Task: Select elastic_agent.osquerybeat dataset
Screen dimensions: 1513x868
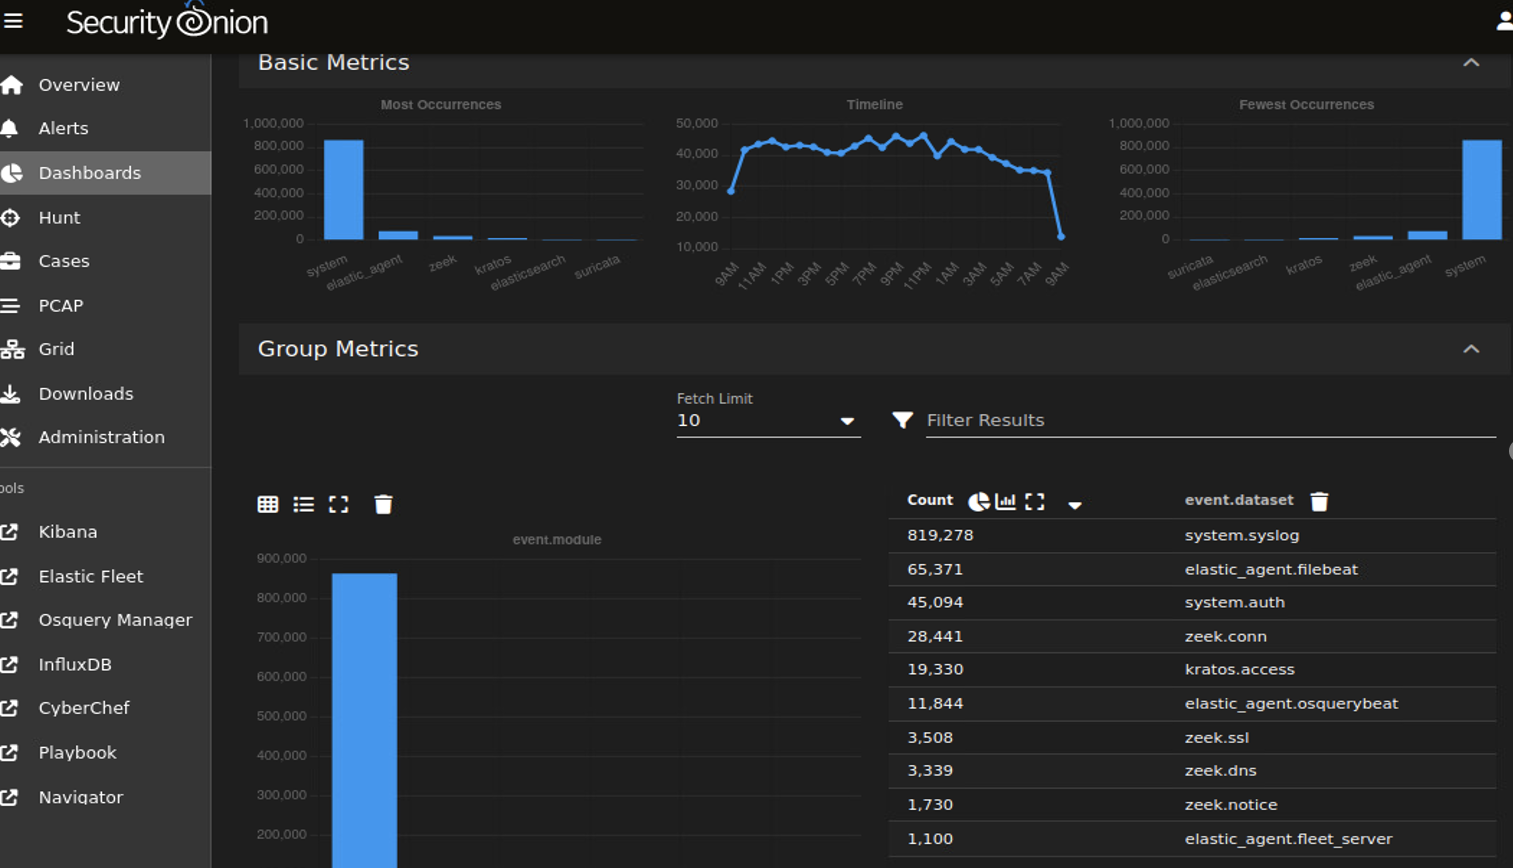Action: click(1292, 703)
